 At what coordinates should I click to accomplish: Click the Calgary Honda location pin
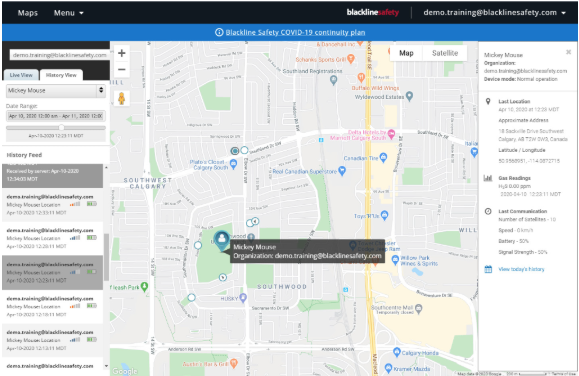click(x=397, y=352)
